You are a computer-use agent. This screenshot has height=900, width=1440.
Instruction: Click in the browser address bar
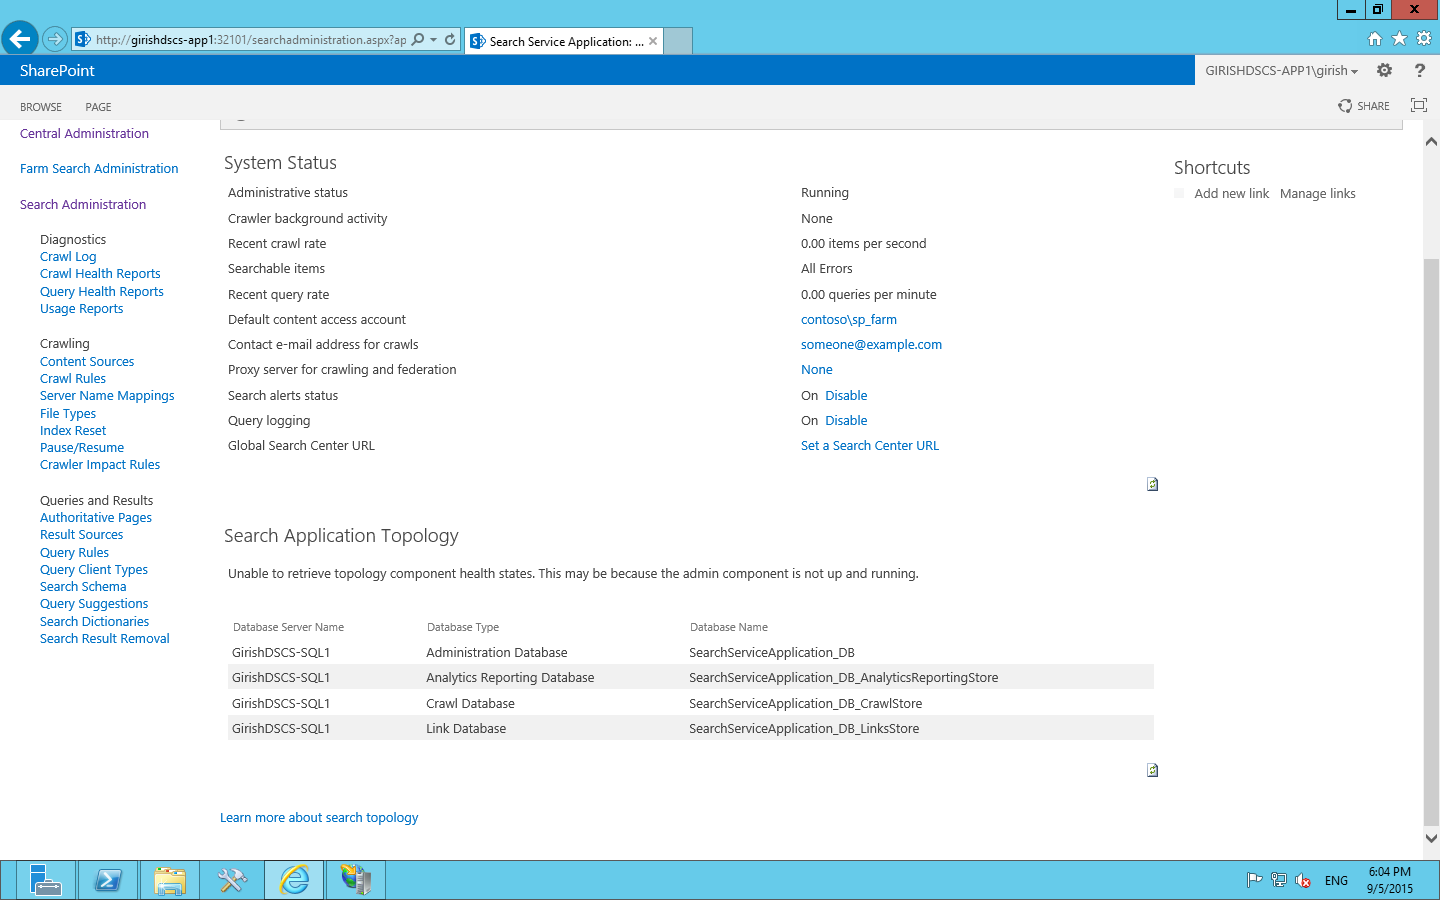tap(251, 40)
